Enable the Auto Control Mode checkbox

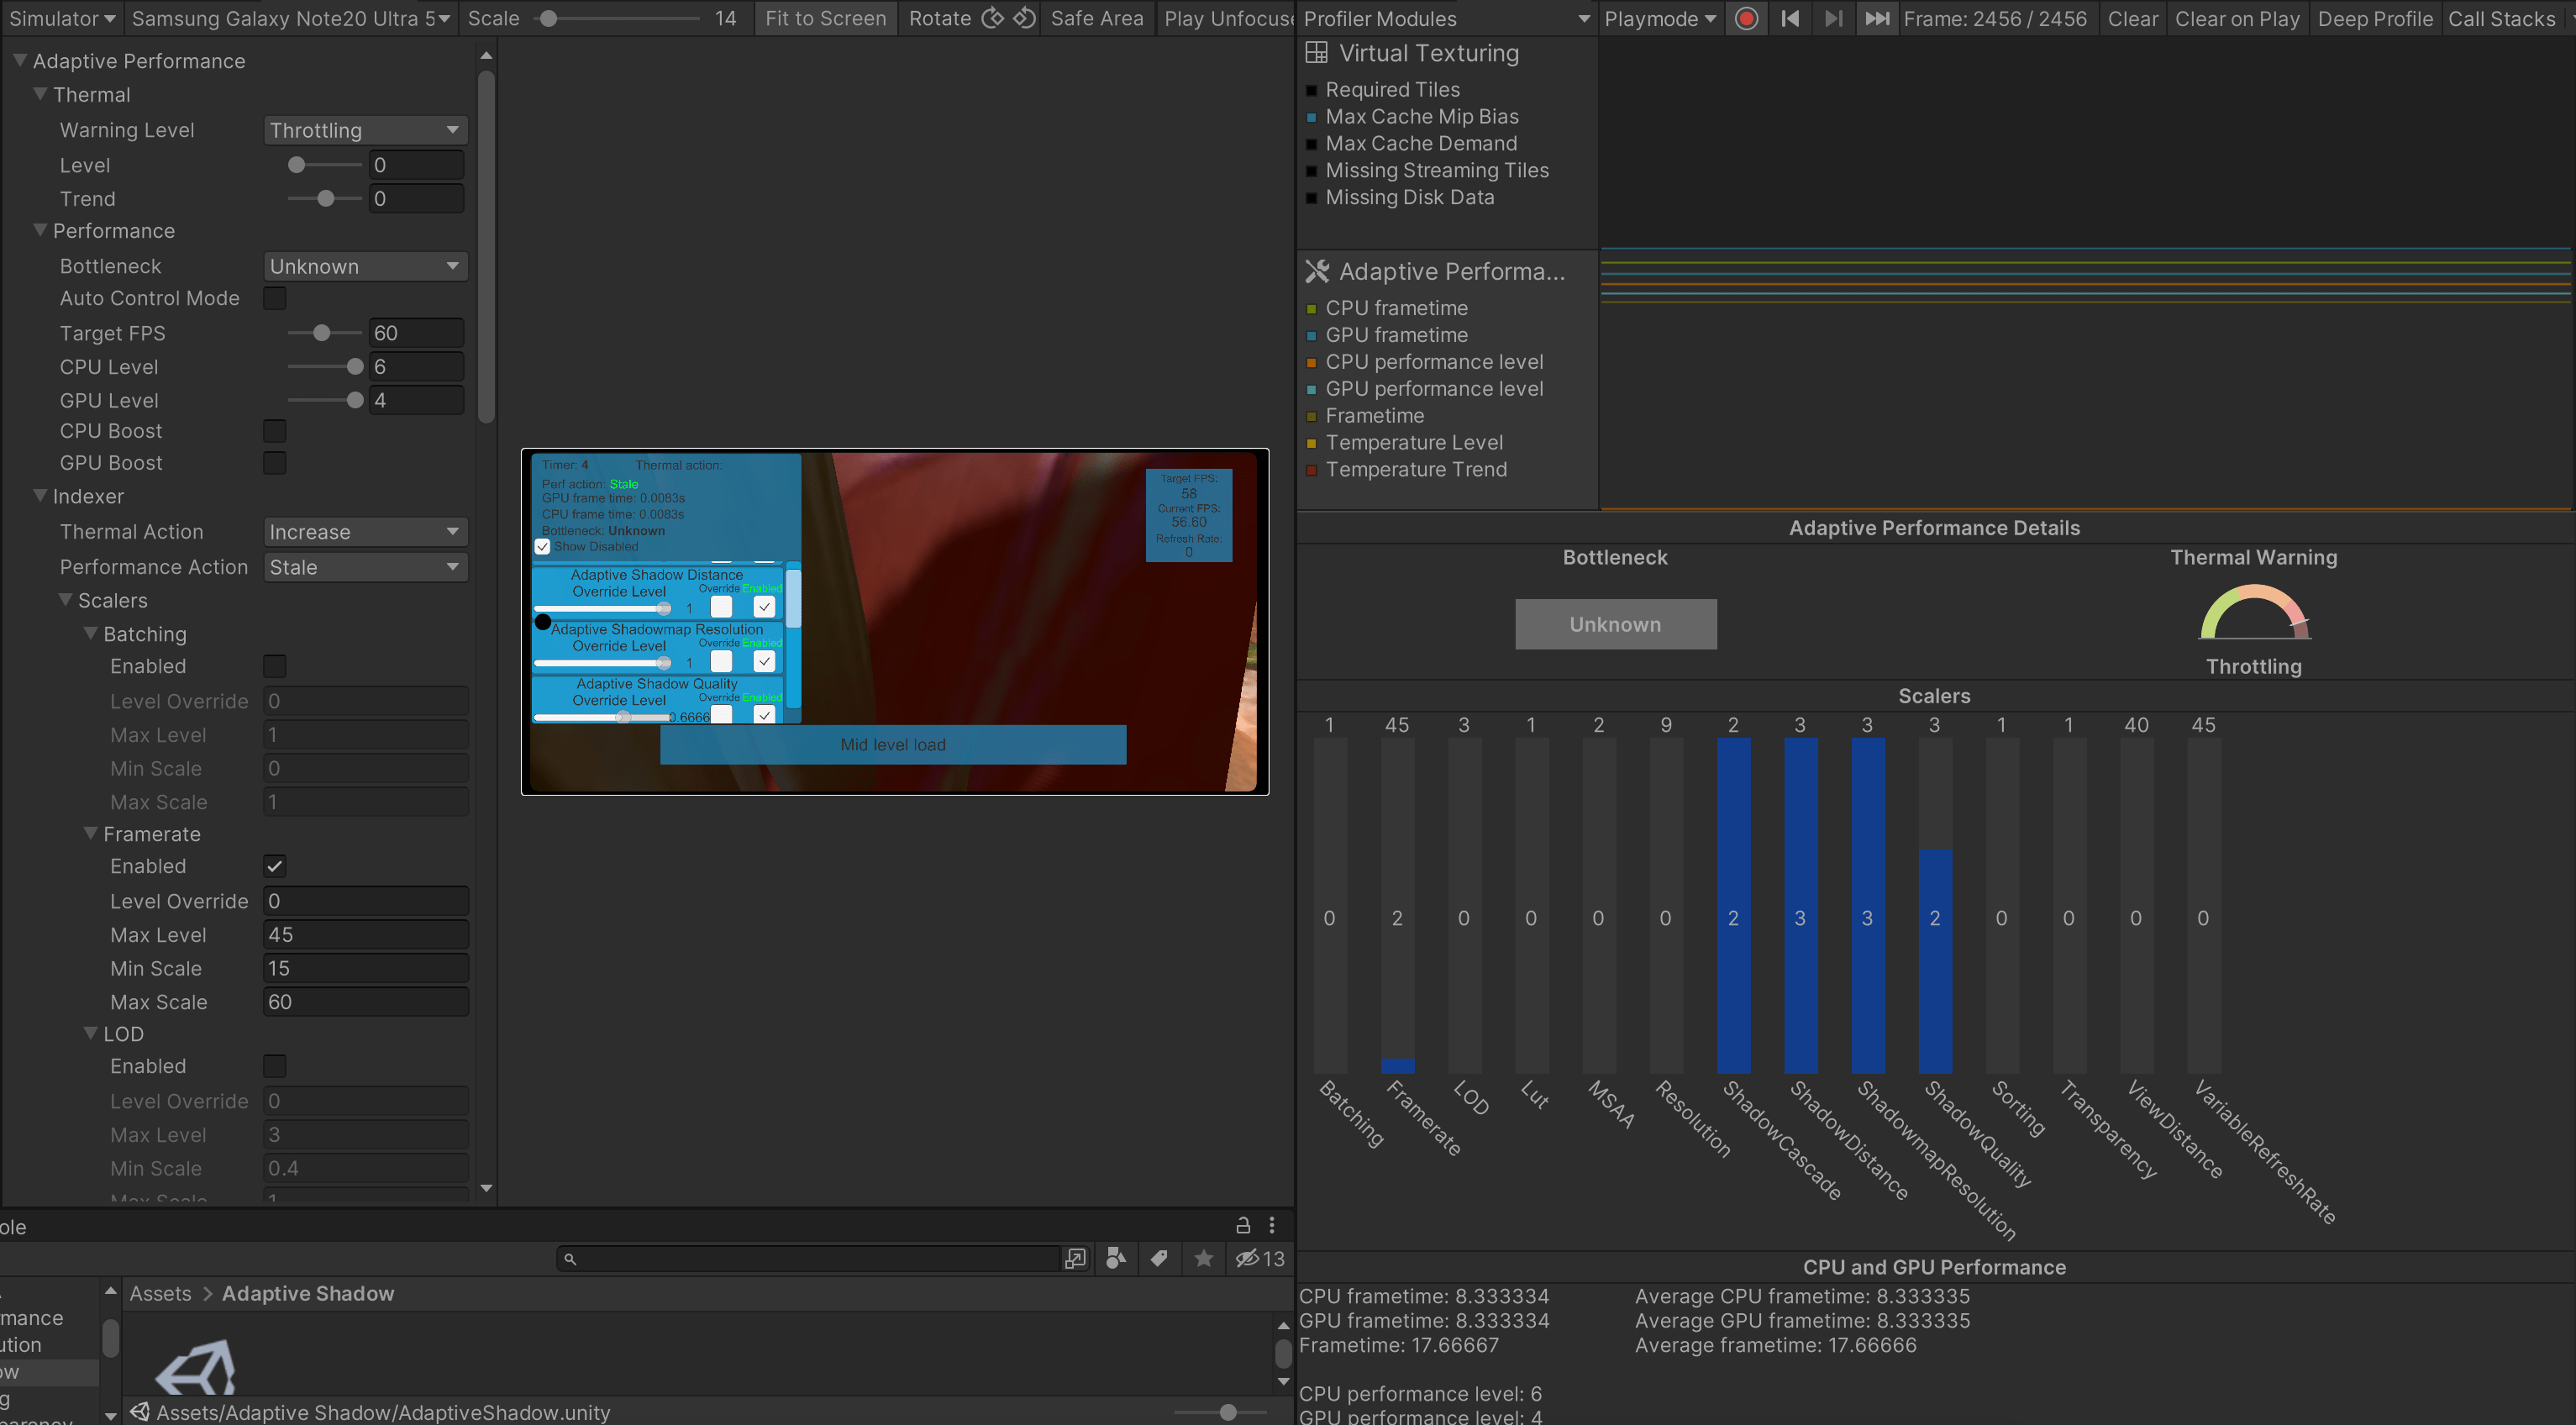274,298
